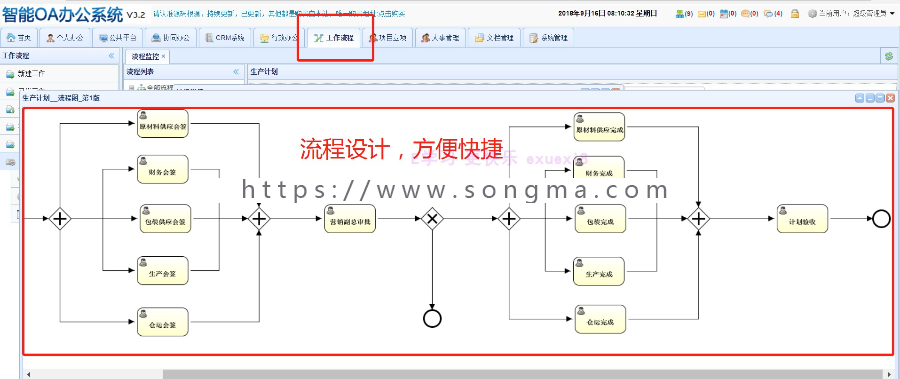The image size is (900, 379).
Task: Expand the current user dropdown arrow
Action: tap(892, 13)
